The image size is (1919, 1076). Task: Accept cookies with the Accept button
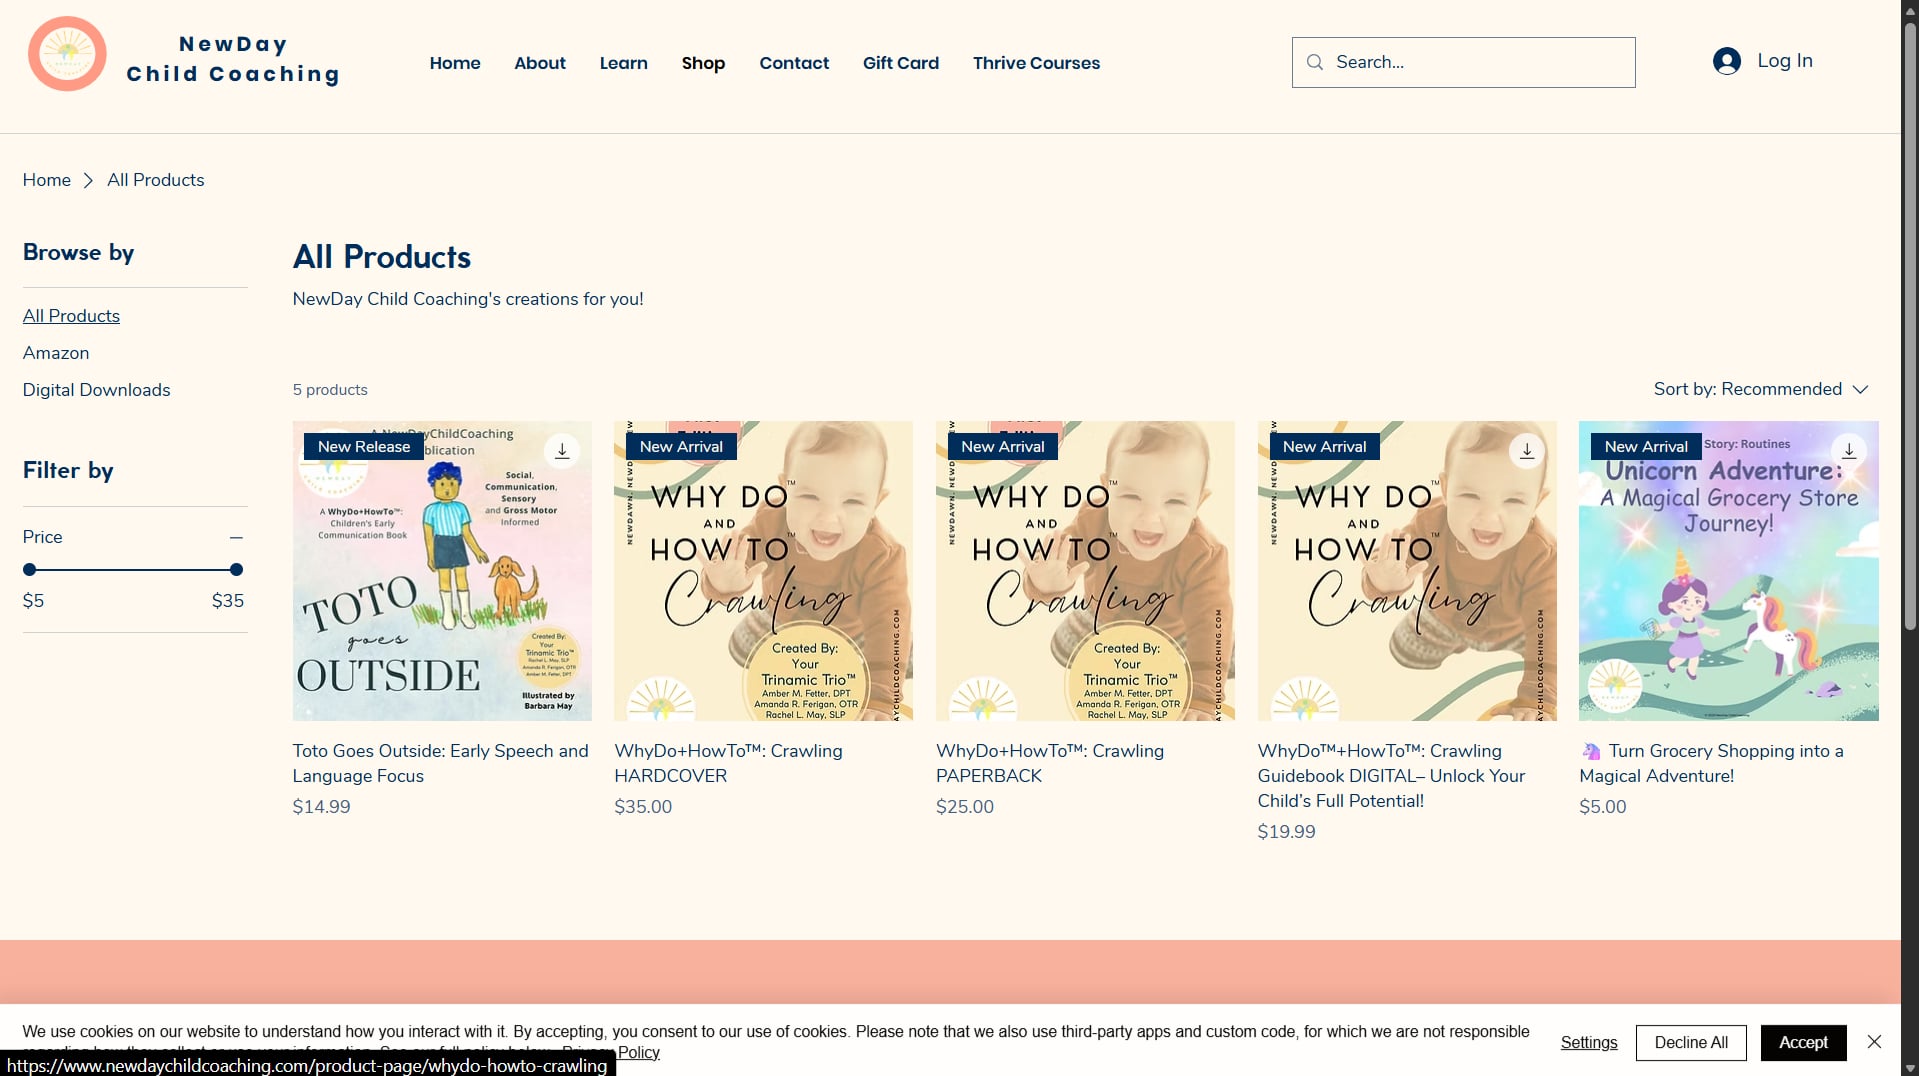[1802, 1042]
